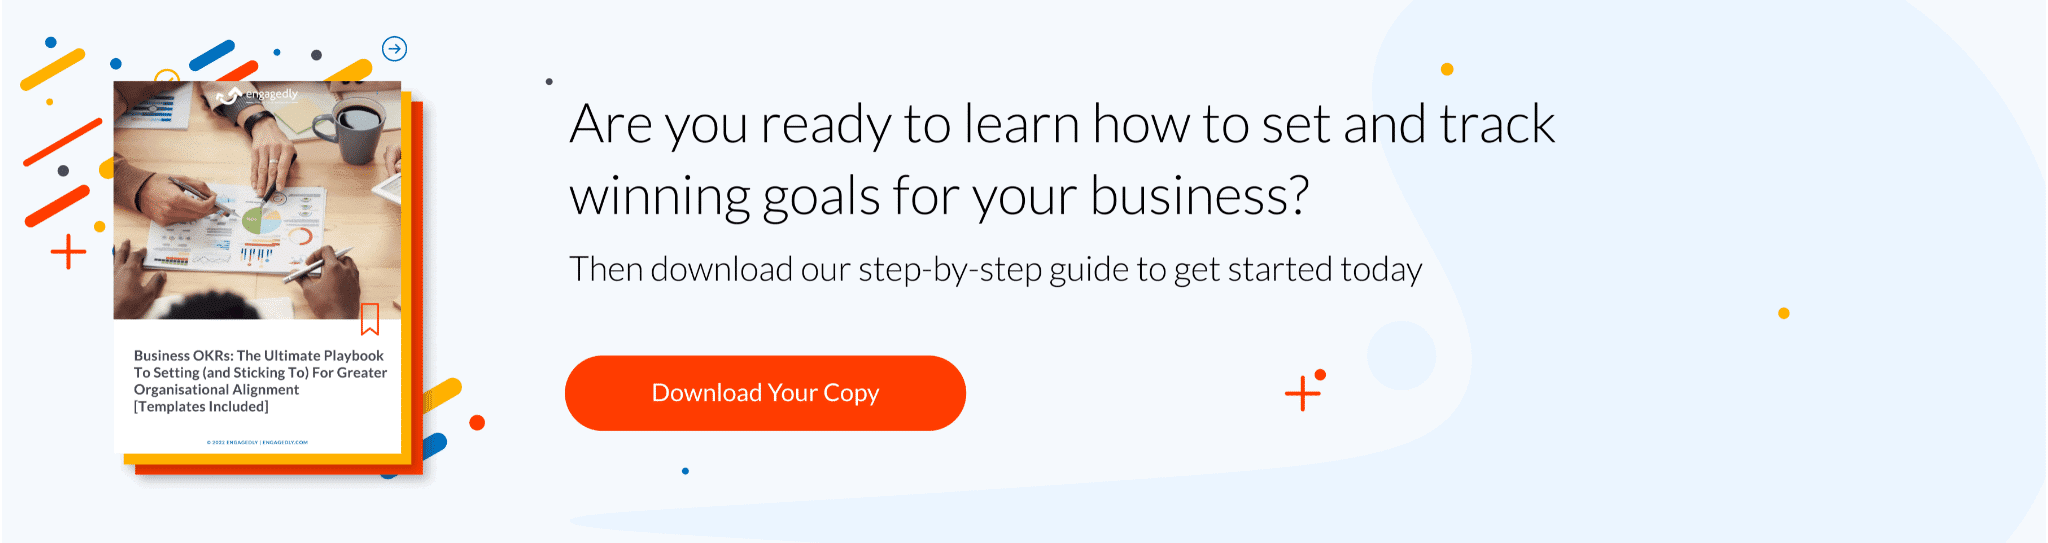Click the orange plus sign near the button

pyautogui.click(x=1302, y=393)
